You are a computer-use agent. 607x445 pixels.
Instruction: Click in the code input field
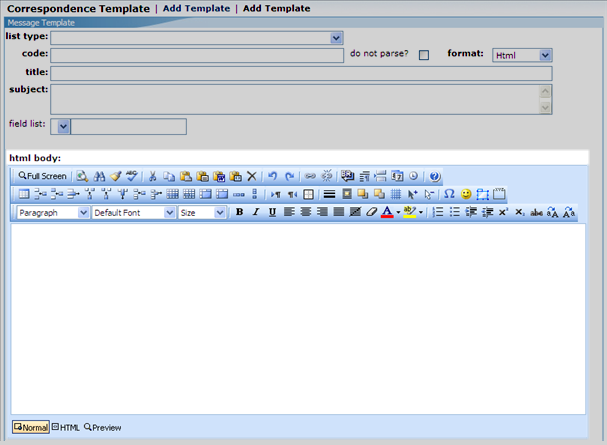pyautogui.click(x=197, y=55)
